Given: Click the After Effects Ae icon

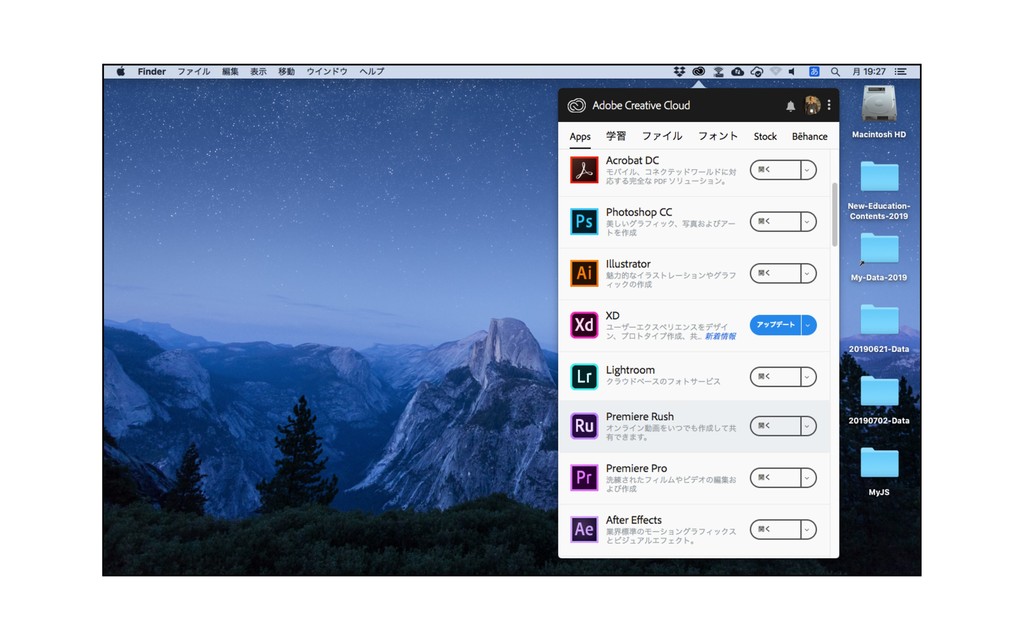Looking at the screenshot, I should (x=584, y=529).
